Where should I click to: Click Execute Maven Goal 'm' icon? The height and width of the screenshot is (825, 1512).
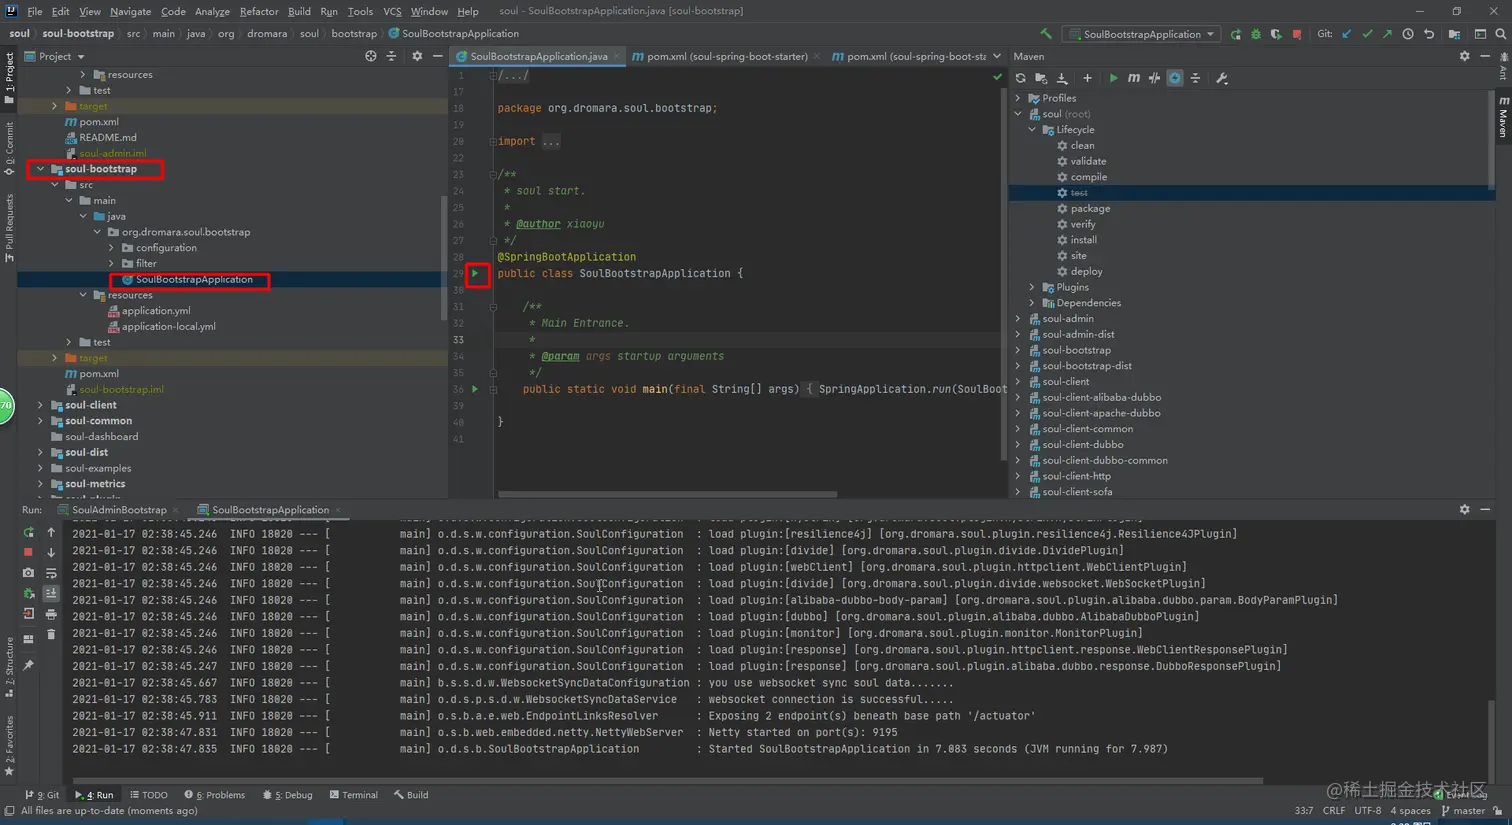click(x=1133, y=78)
